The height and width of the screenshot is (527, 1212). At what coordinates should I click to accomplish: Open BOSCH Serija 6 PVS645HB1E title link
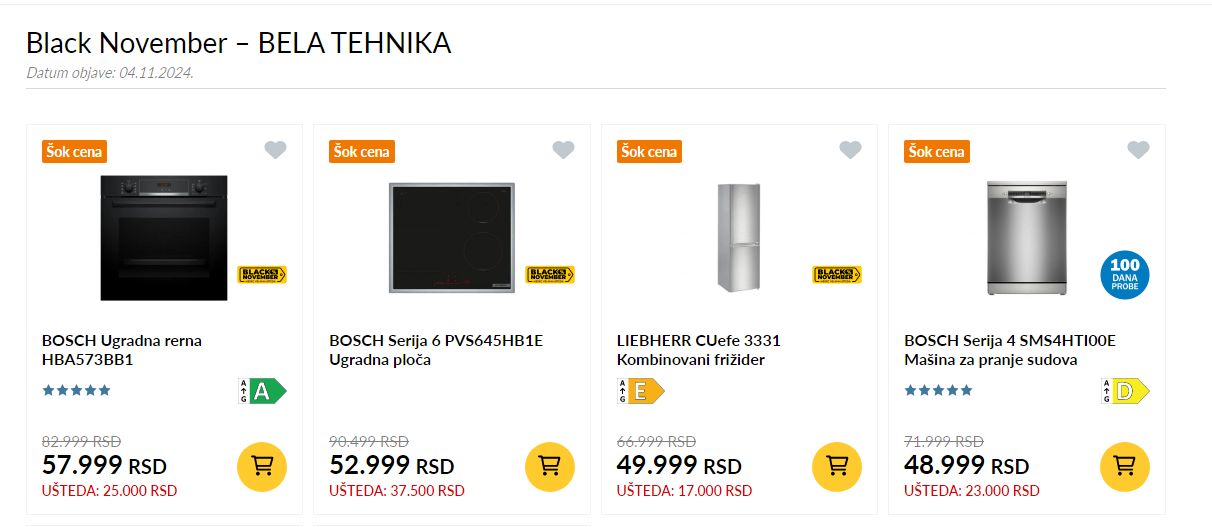point(436,350)
